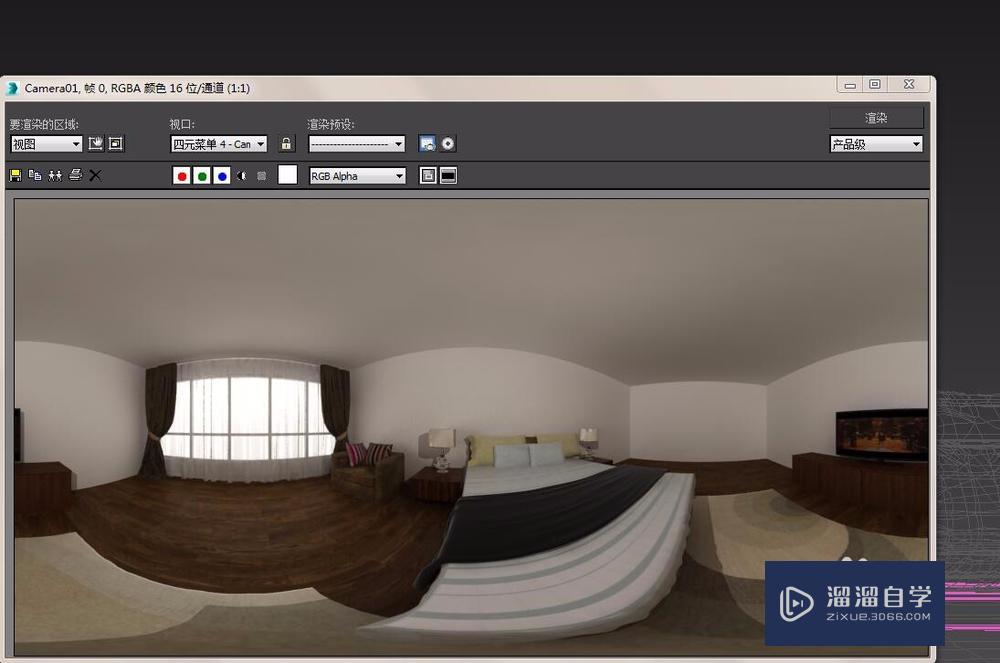Click the auto region selected icon

pyautogui.click(x=116, y=143)
